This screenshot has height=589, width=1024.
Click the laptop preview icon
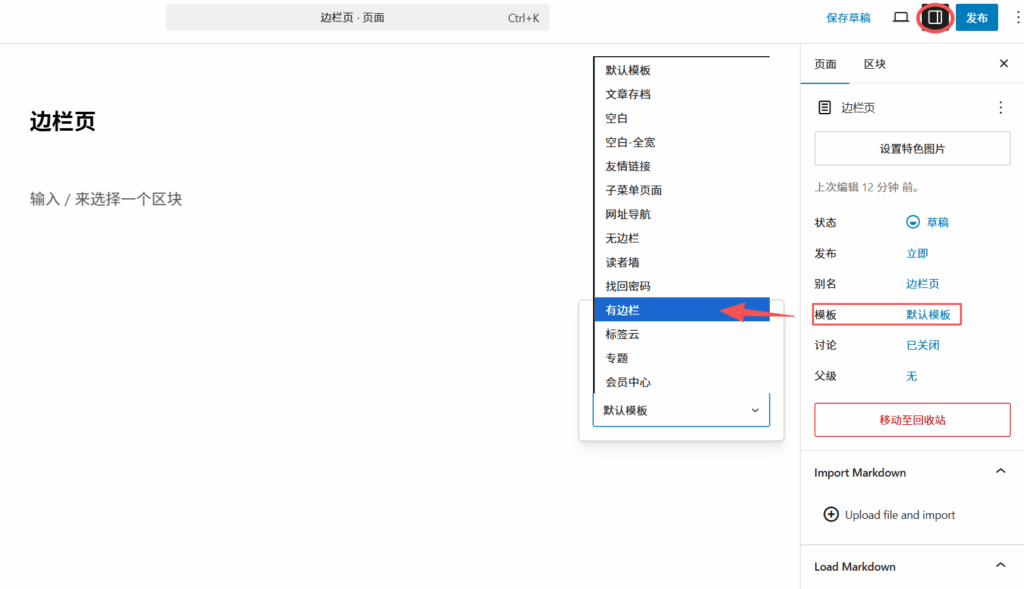901,18
